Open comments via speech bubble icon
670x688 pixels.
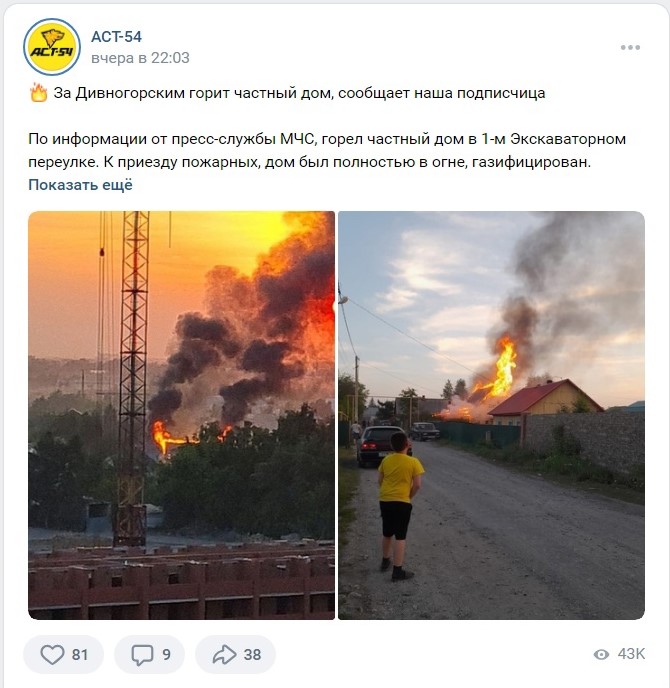click(x=142, y=655)
